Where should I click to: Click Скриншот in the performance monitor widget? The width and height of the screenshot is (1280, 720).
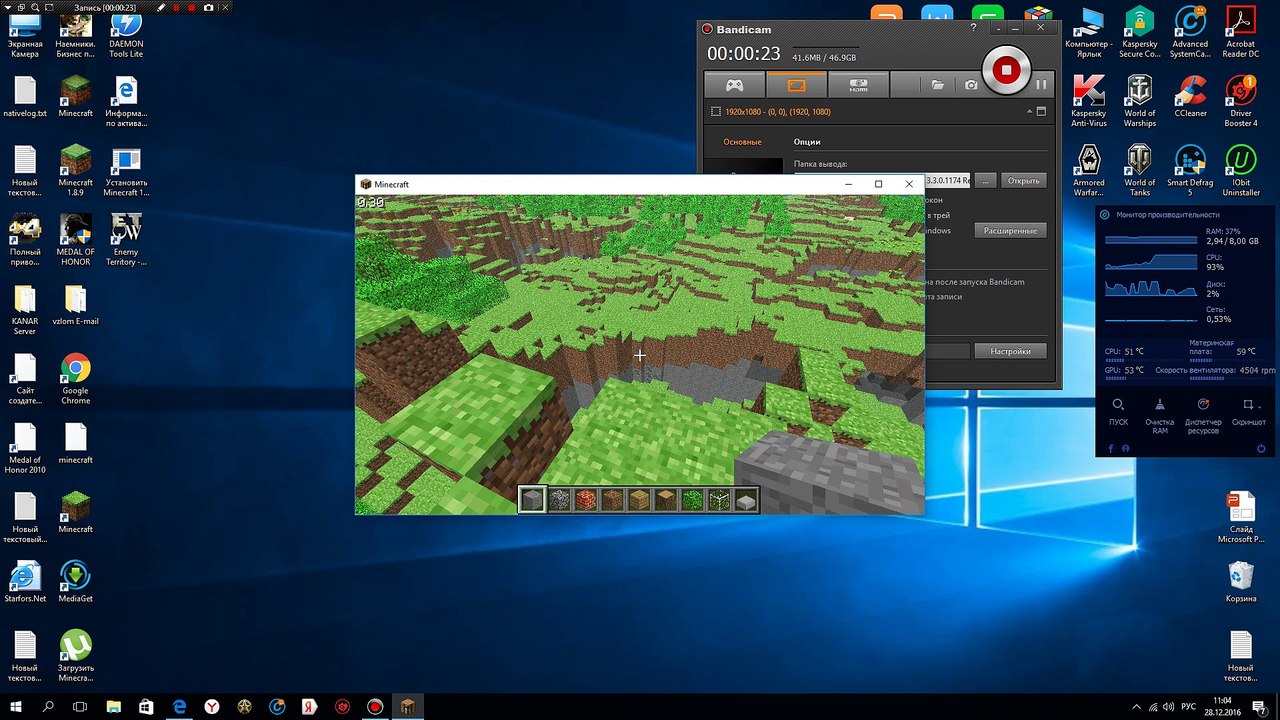pyautogui.click(x=1248, y=413)
